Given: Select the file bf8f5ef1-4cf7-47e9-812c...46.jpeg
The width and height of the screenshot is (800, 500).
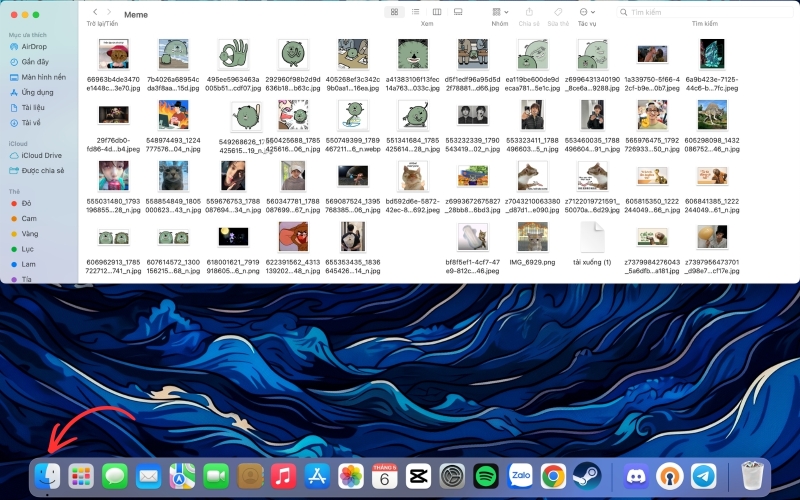Looking at the screenshot, I should tap(472, 237).
